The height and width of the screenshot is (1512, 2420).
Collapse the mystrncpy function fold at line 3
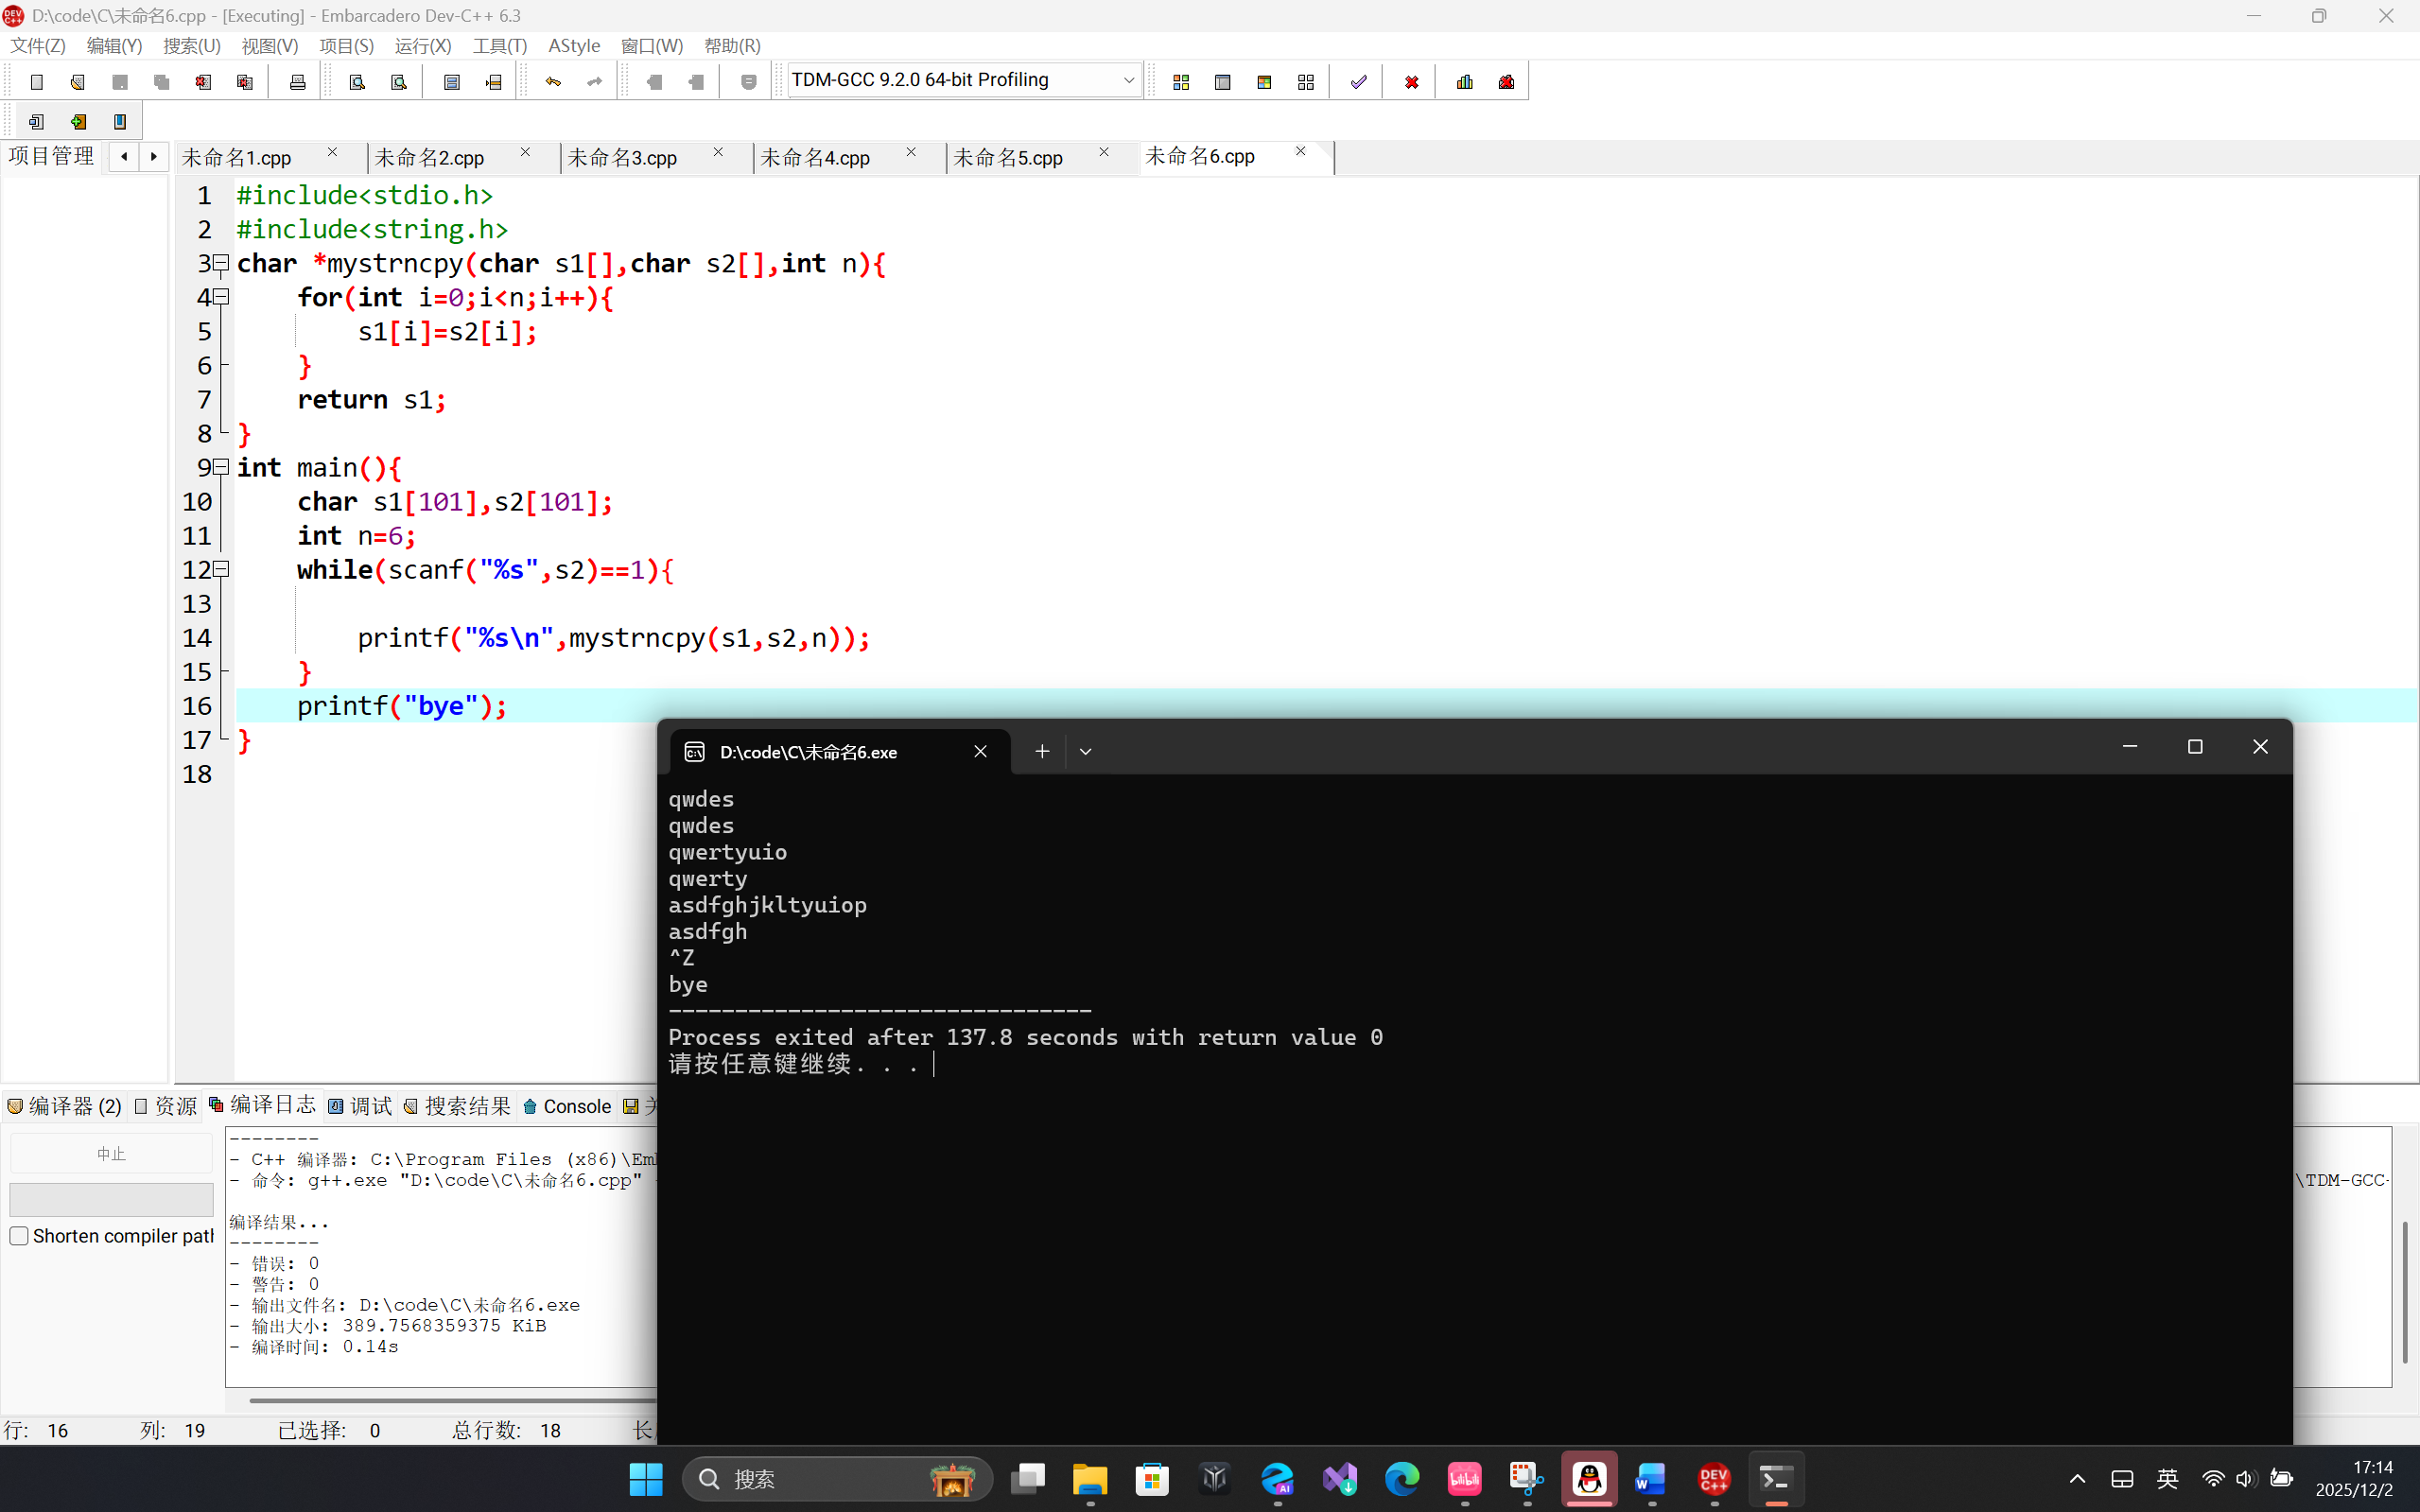(x=222, y=263)
